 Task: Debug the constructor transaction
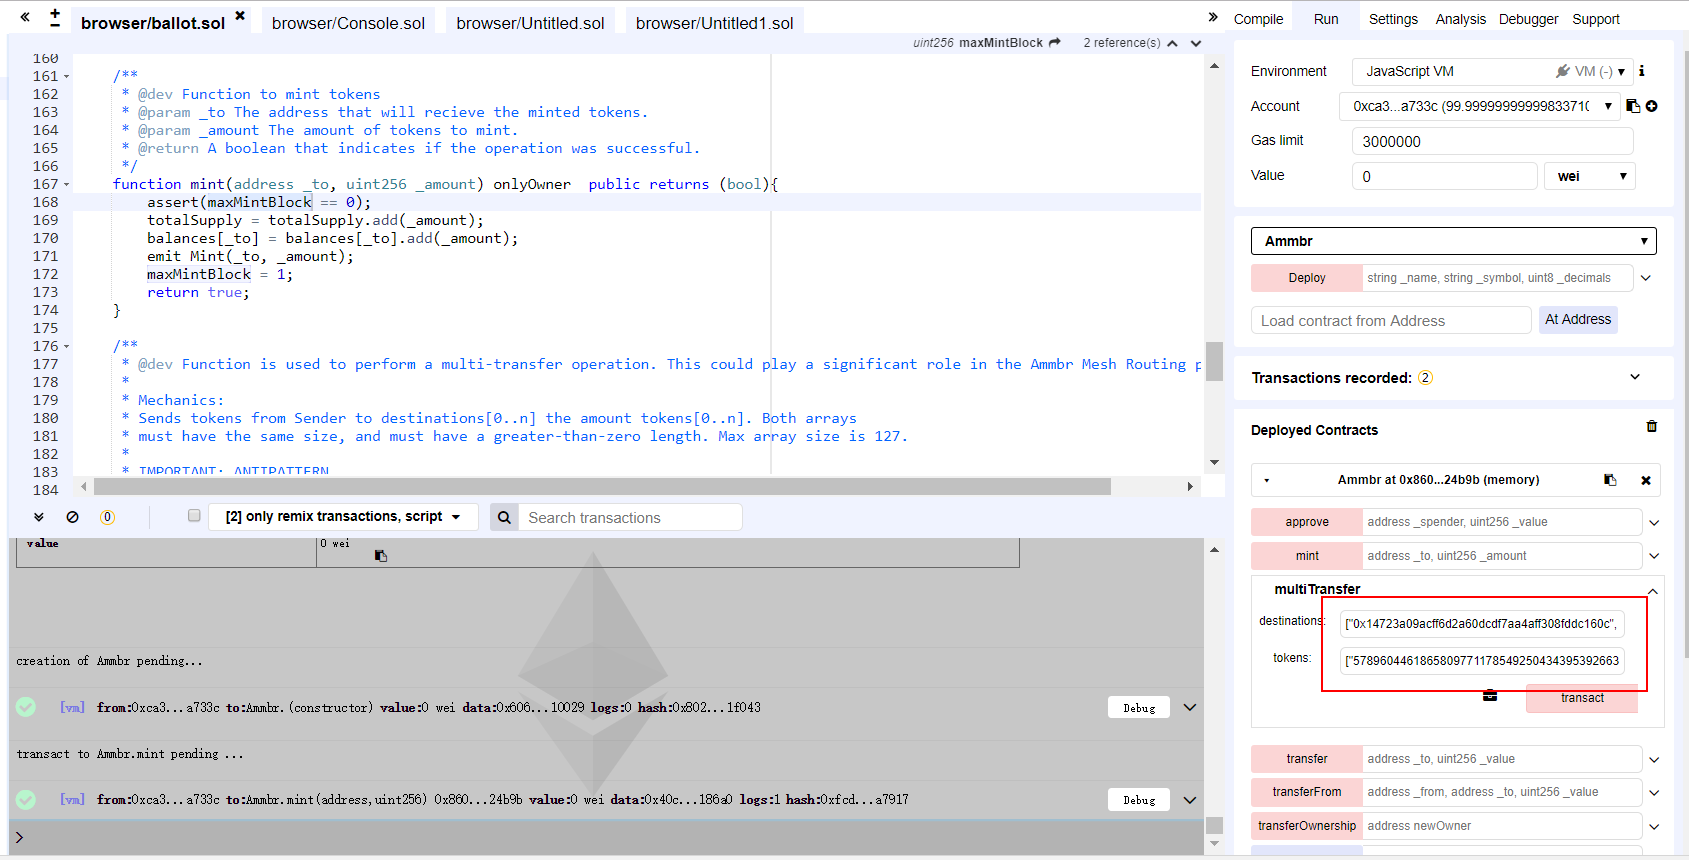(x=1139, y=708)
